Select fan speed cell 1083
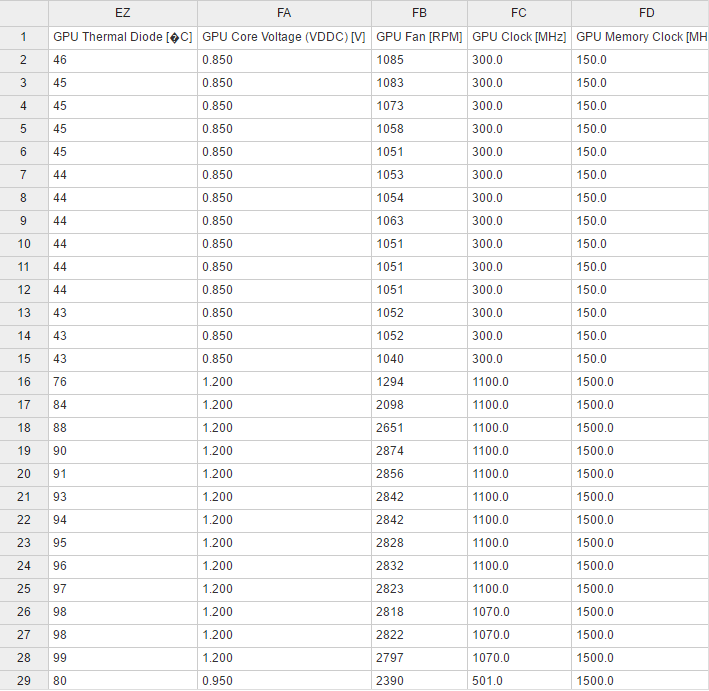 (x=420, y=83)
